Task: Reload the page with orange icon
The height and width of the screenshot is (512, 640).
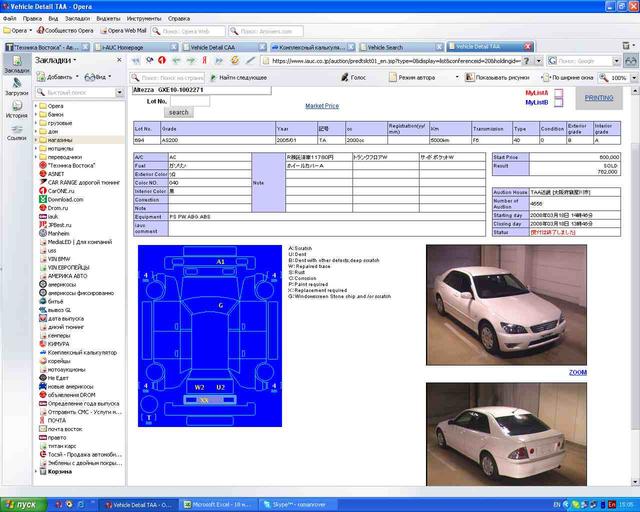Action: pos(235,60)
